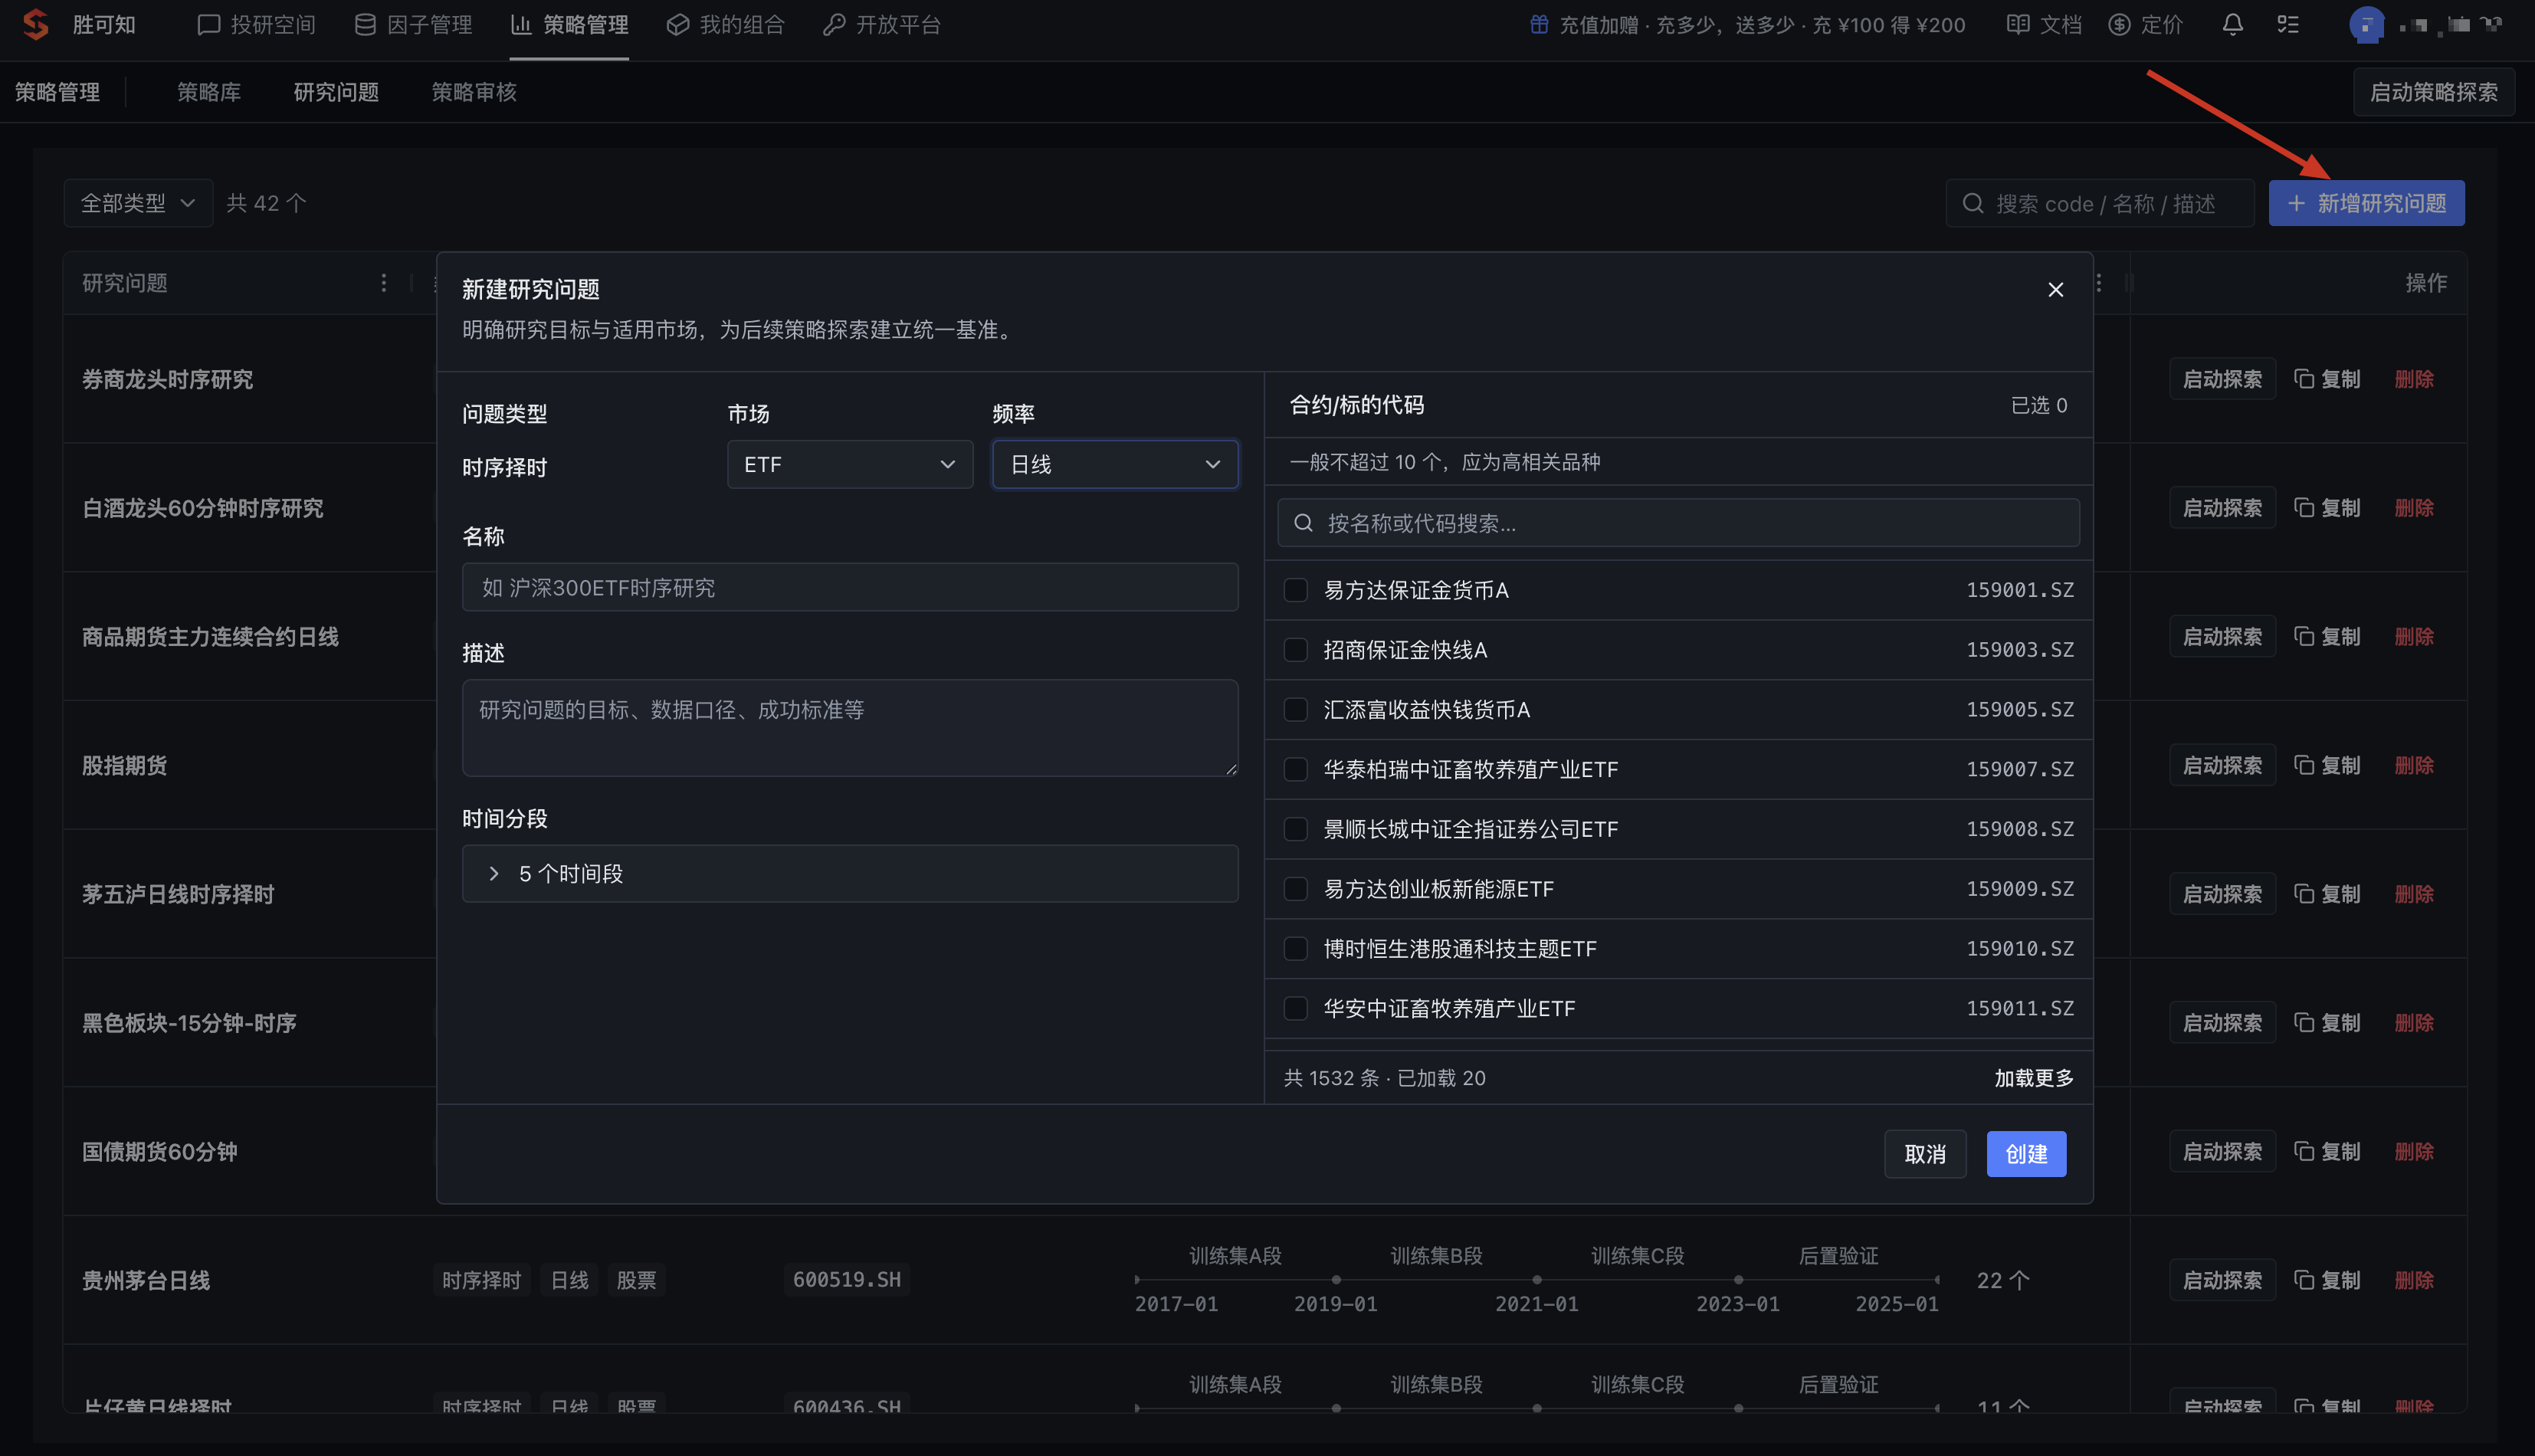Click the 创建 button
Image resolution: width=2535 pixels, height=1456 pixels.
click(x=2026, y=1154)
